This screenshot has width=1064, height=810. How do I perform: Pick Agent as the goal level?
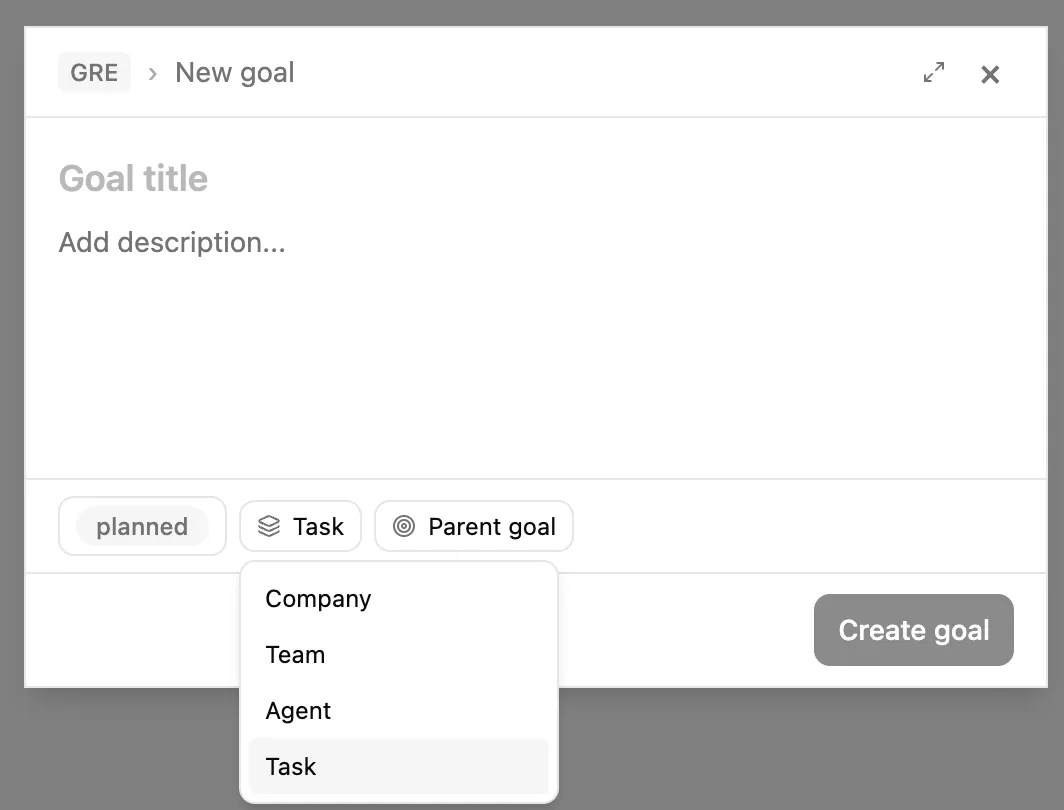[298, 711]
